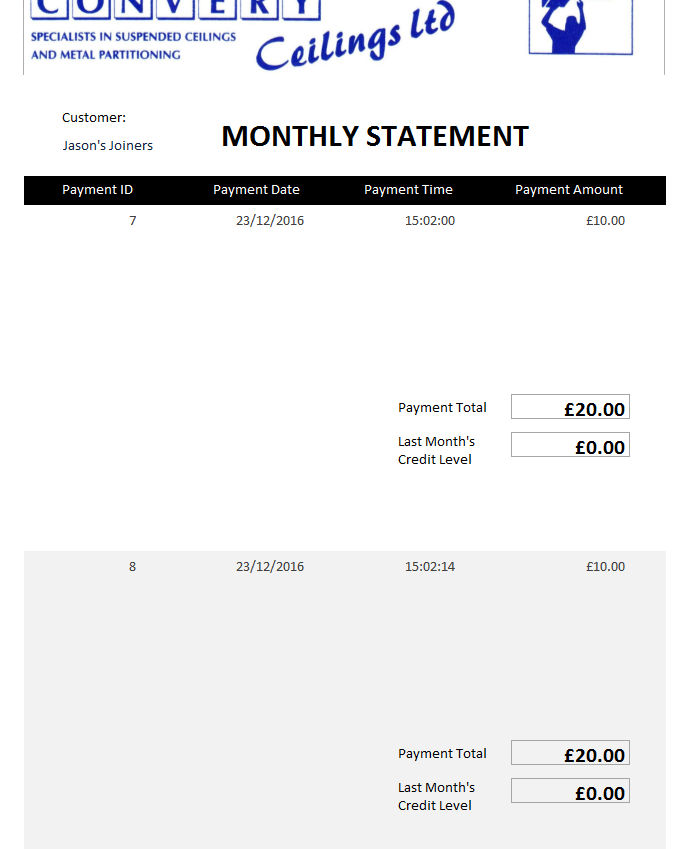Click the Payment Total box in white section
The height and width of the screenshot is (849, 673).
(x=570, y=407)
